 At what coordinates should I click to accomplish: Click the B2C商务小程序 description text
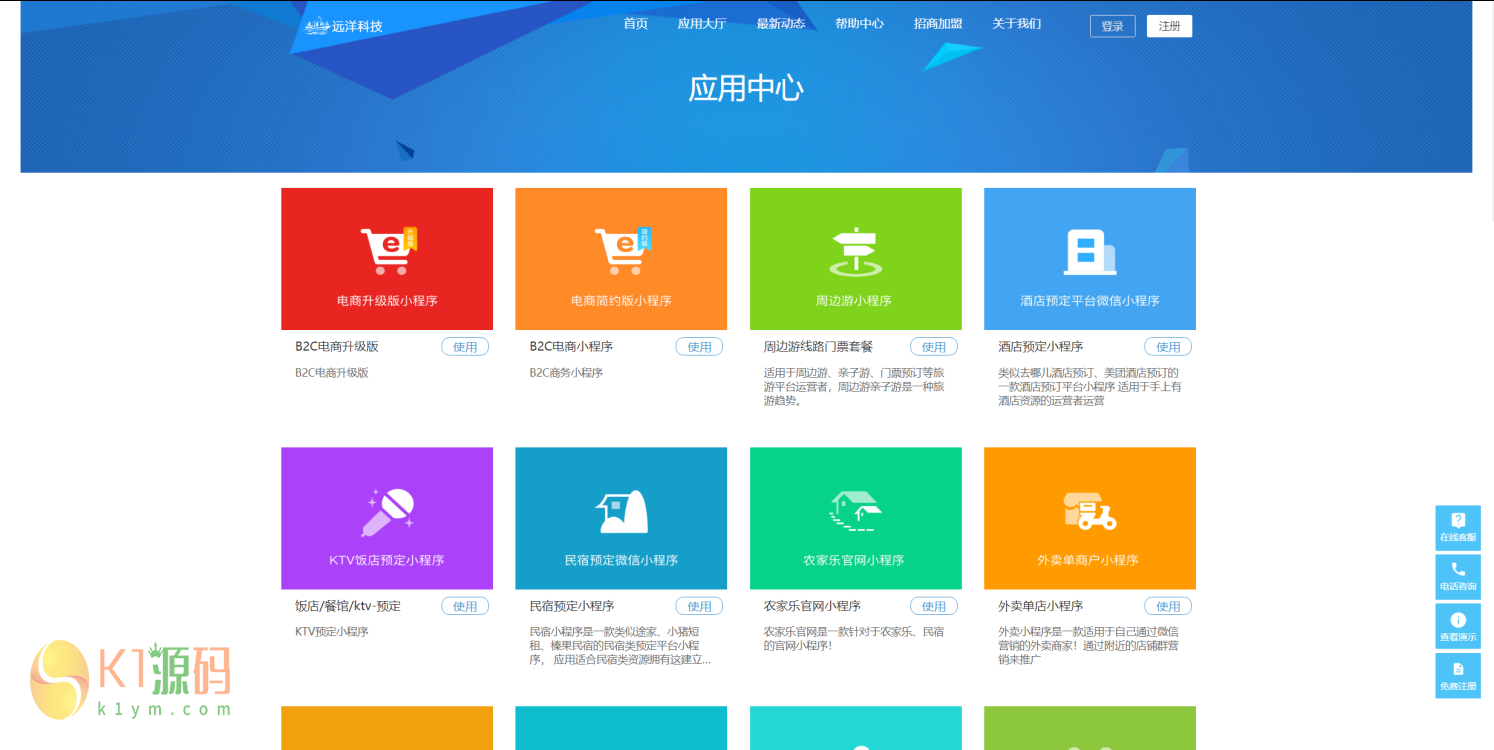point(566,373)
